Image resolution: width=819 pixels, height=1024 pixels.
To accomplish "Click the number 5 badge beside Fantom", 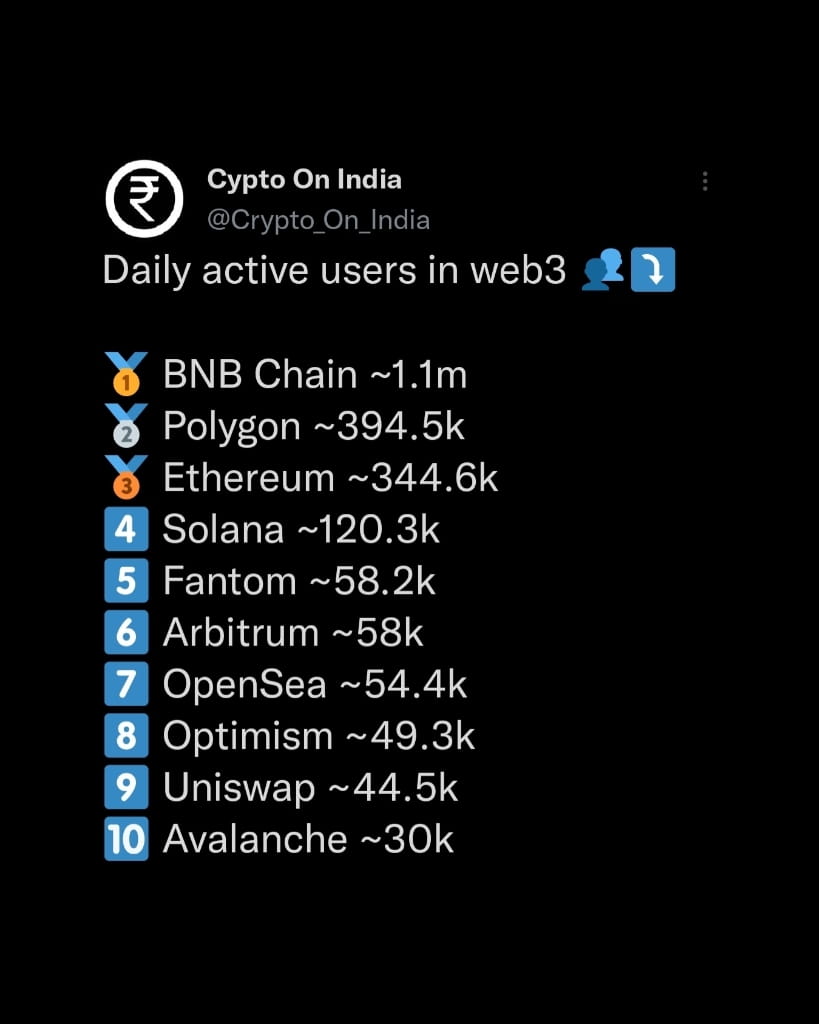I will pos(125,580).
